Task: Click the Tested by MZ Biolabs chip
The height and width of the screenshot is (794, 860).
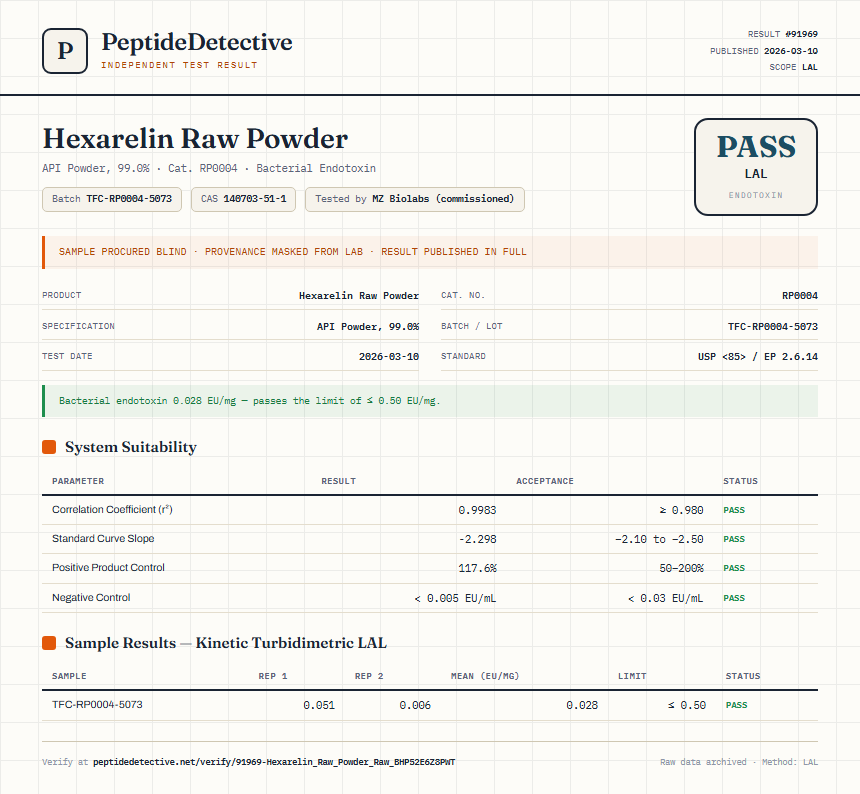Action: [415, 199]
